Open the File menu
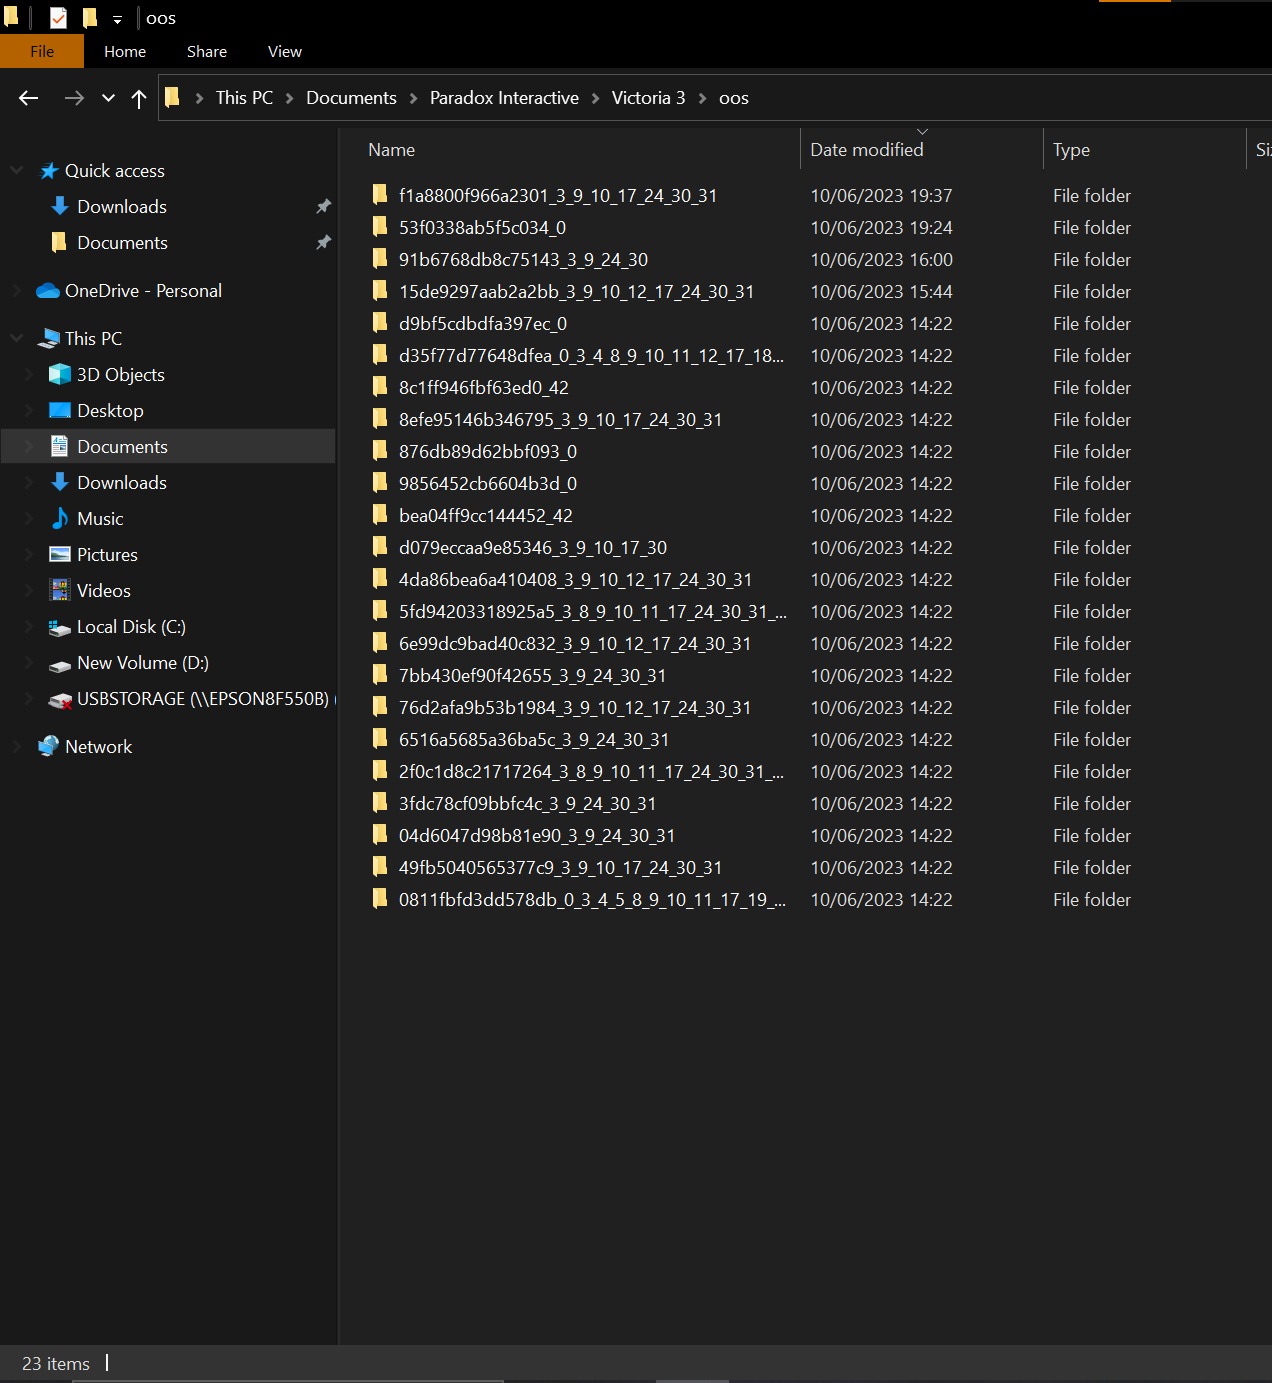Screen dimensions: 1272x1383 [42, 52]
